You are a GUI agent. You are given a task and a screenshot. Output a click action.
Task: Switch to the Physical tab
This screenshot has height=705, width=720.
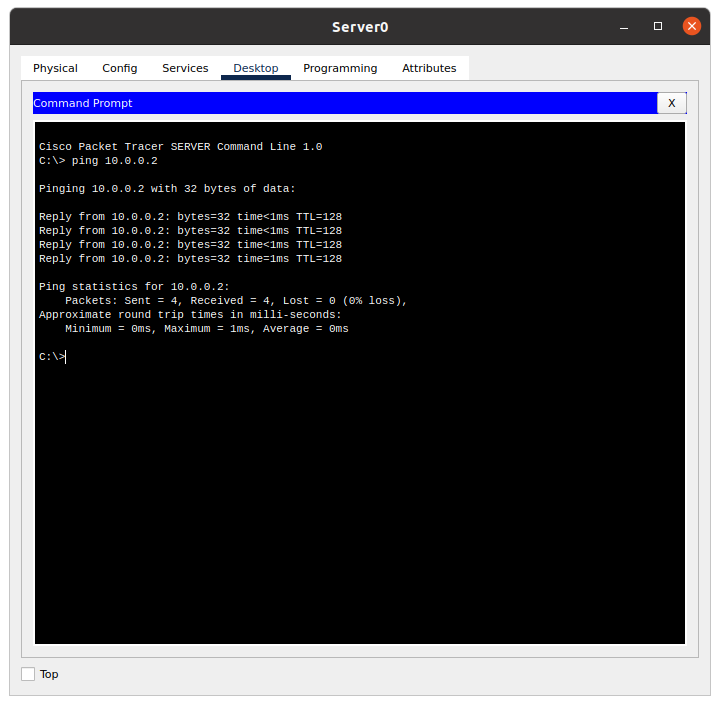coord(55,68)
